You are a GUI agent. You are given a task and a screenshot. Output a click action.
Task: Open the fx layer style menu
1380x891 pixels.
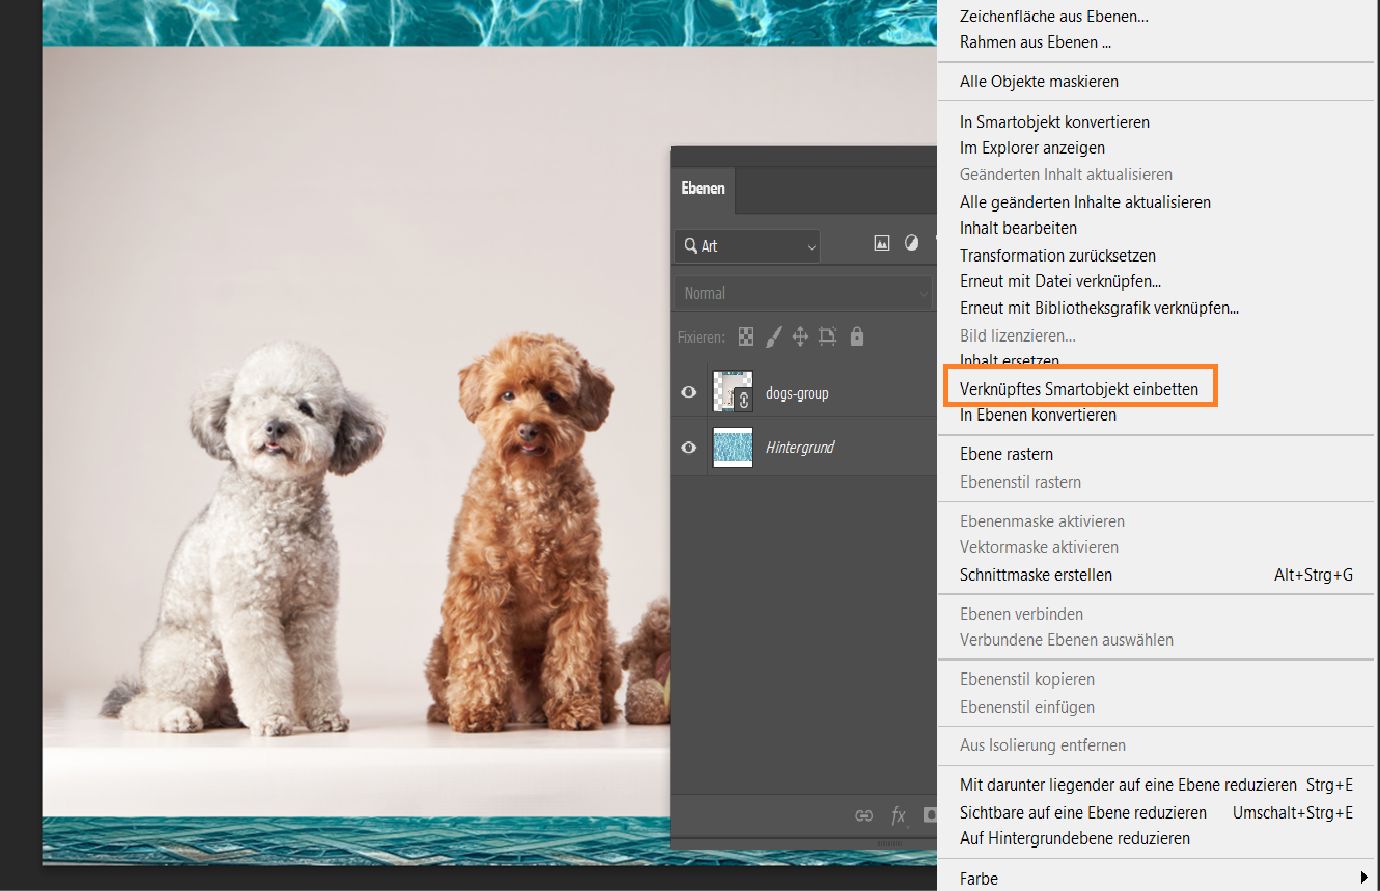point(898,816)
